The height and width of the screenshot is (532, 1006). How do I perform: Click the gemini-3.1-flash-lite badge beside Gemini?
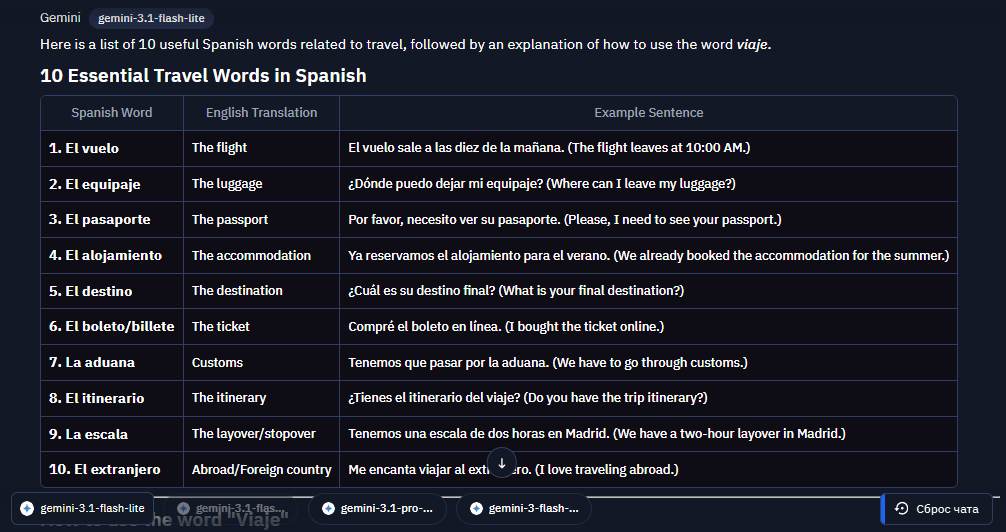(x=151, y=18)
